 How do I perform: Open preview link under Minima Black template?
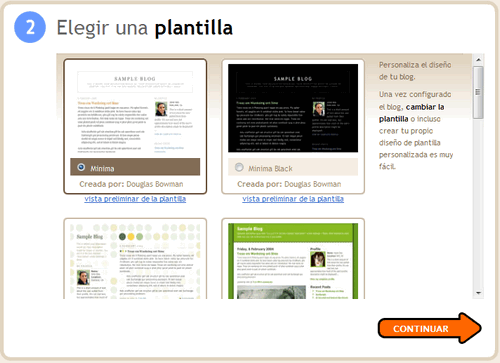293,199
